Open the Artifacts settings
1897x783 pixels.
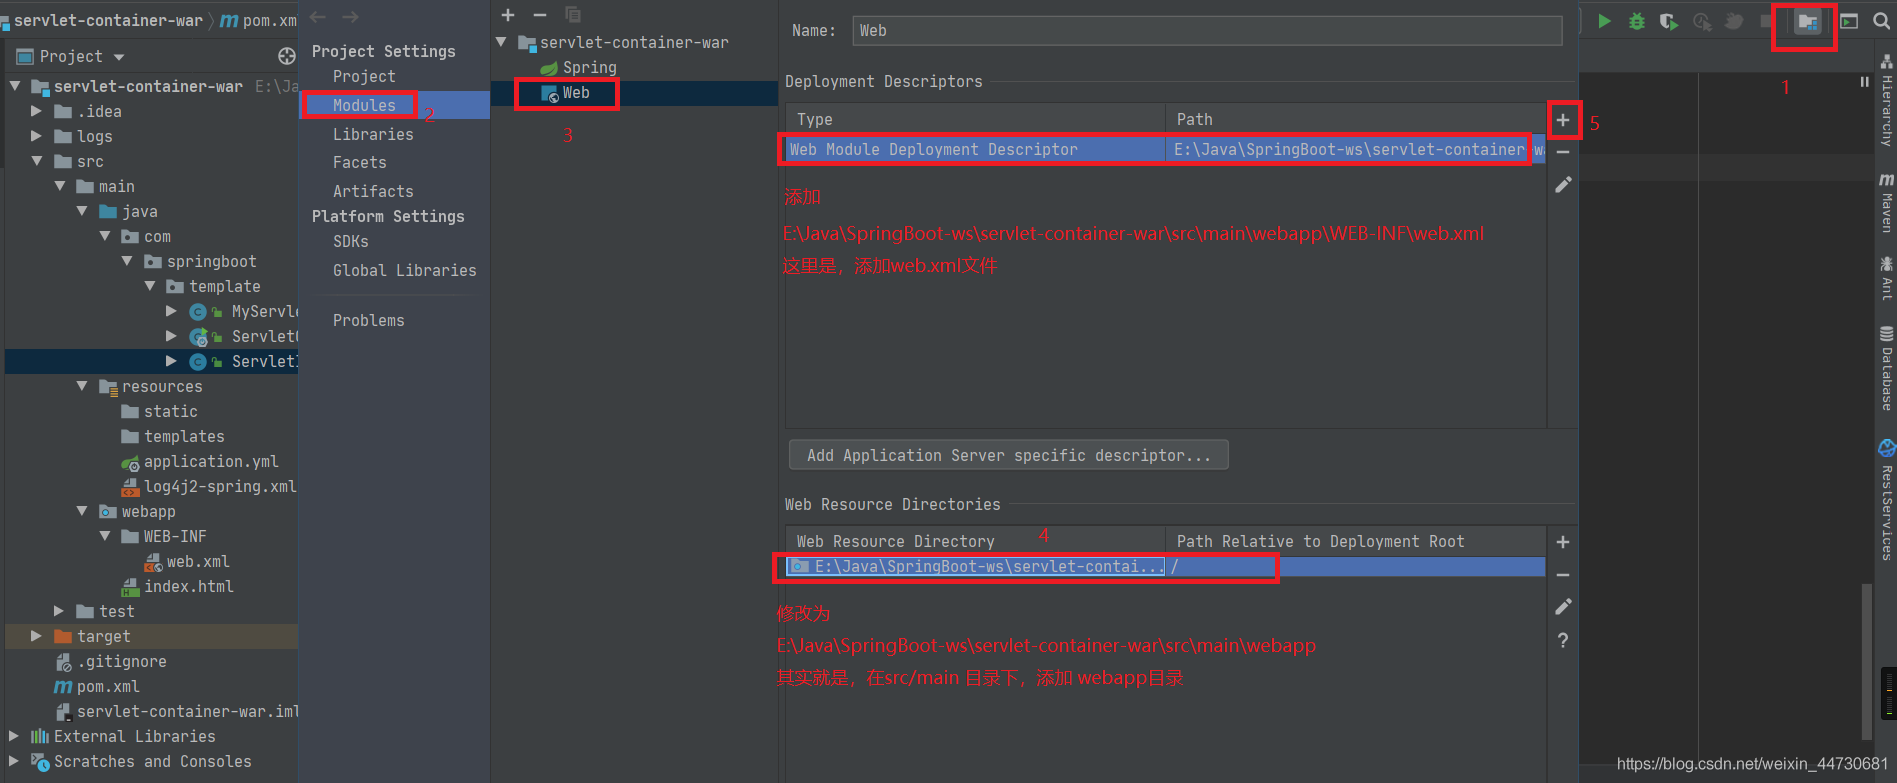373,191
